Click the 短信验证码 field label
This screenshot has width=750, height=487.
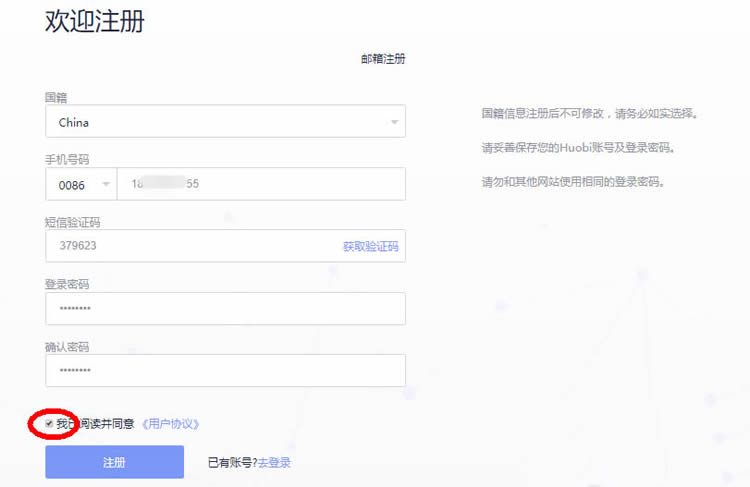(72, 222)
